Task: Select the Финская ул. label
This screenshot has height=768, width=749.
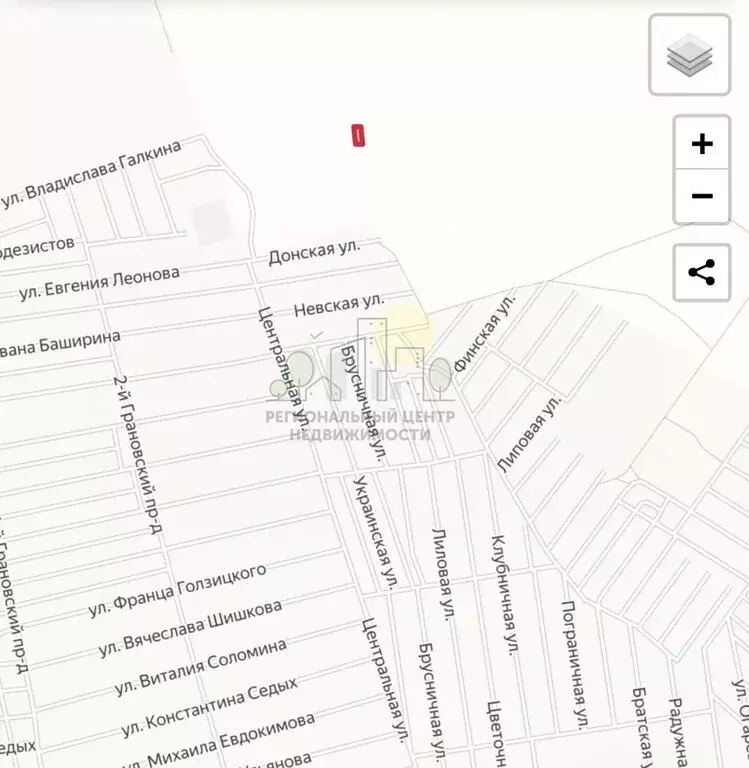Action: 485,333
